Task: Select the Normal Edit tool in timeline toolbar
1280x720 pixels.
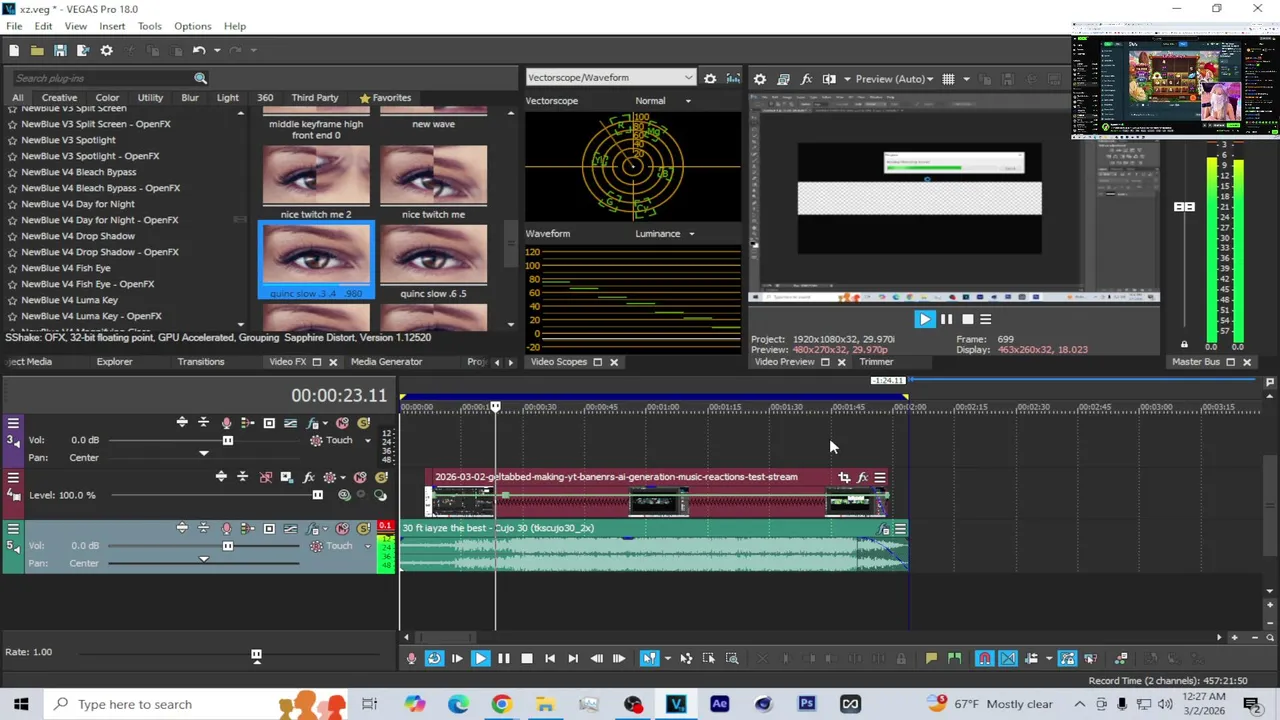Action: click(x=650, y=658)
